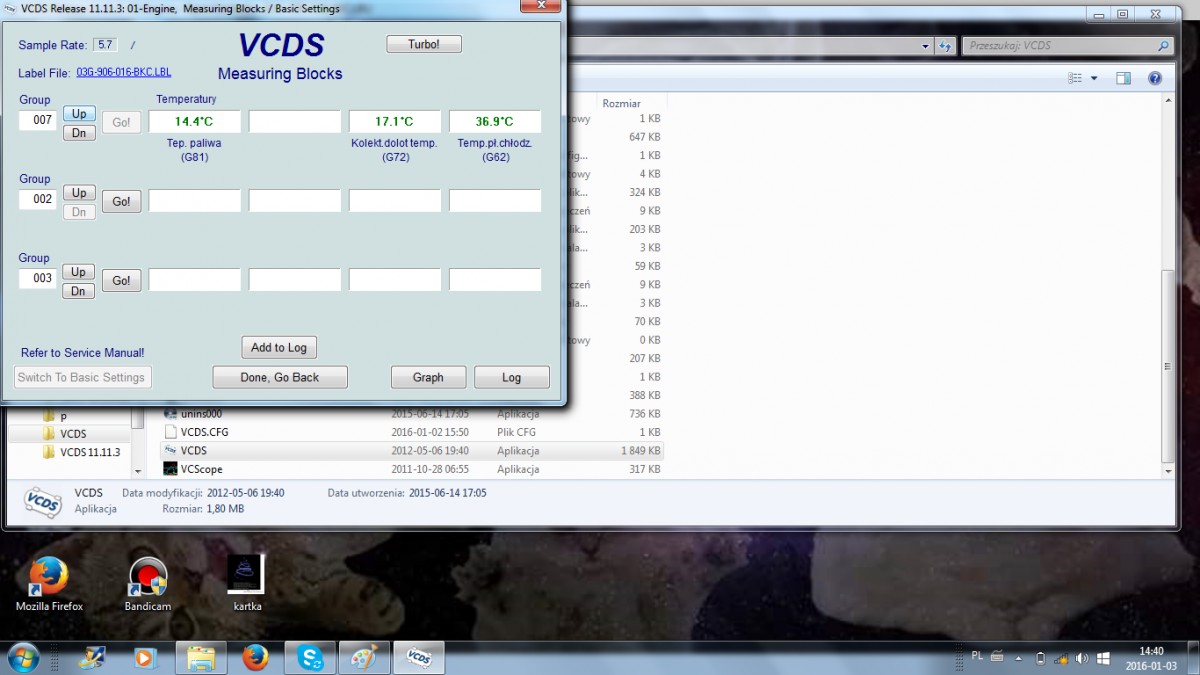Click Go! for Group 002
Image resolution: width=1200 pixels, height=675 pixels.
pos(121,202)
